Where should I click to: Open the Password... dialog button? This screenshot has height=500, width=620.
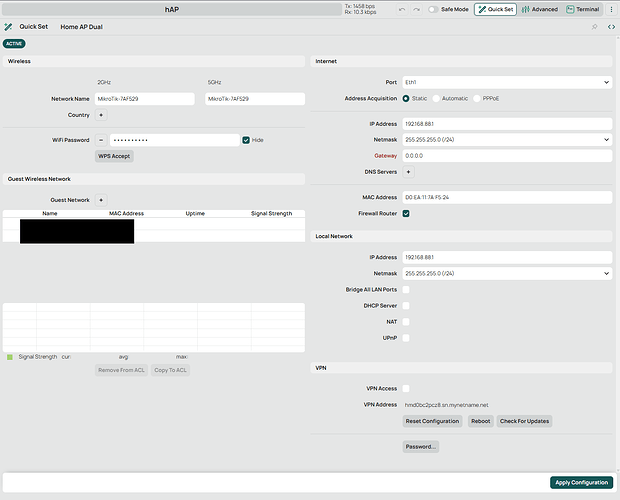pos(421,447)
